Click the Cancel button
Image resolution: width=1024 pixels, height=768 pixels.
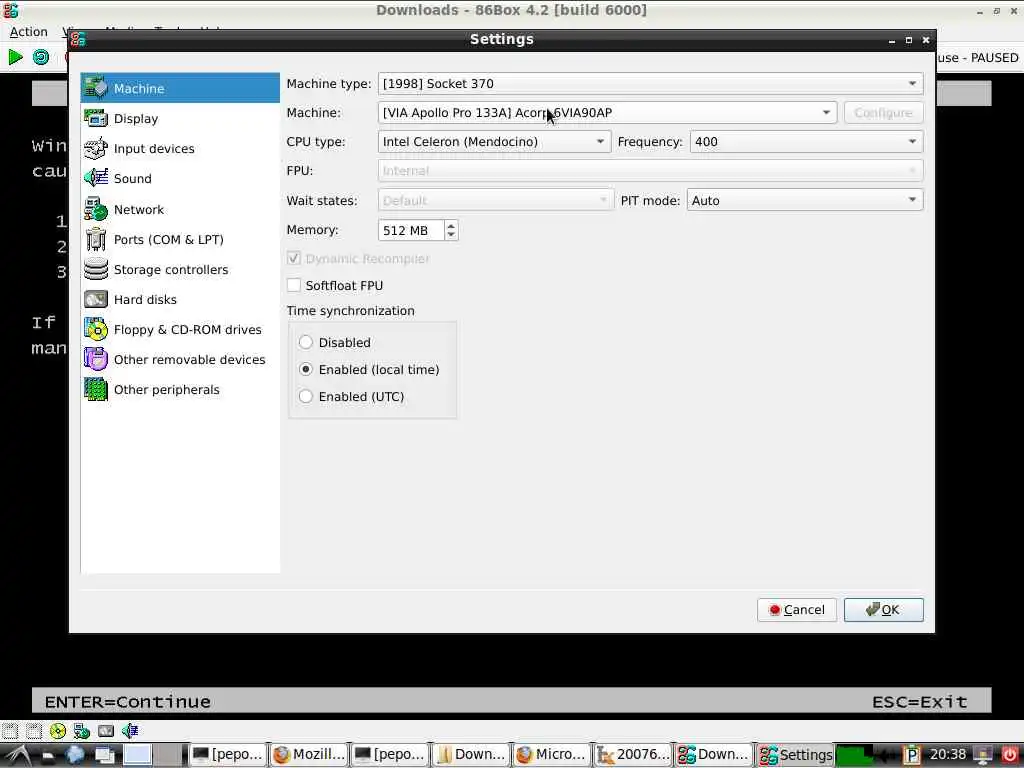click(797, 610)
